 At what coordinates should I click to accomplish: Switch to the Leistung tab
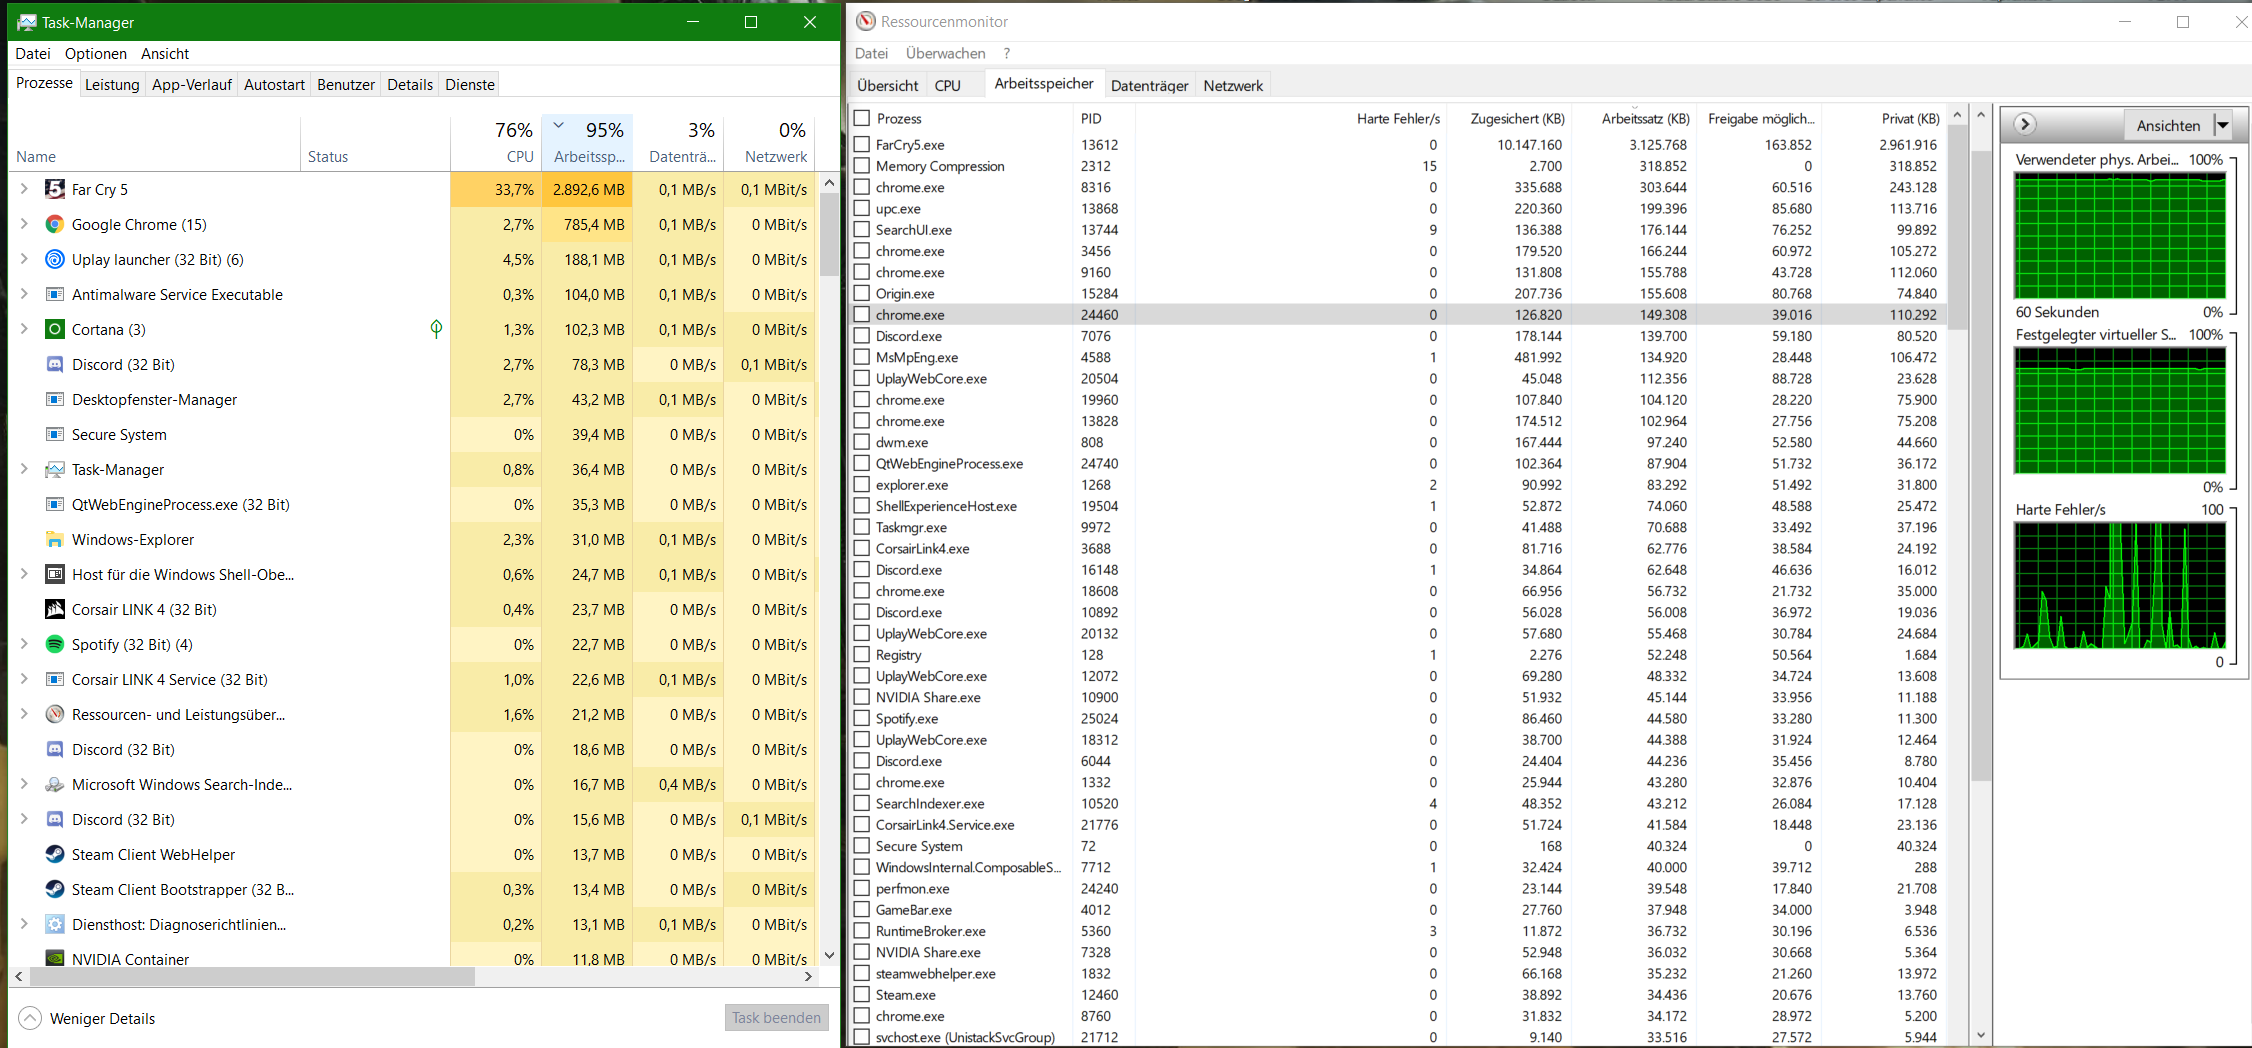point(112,85)
